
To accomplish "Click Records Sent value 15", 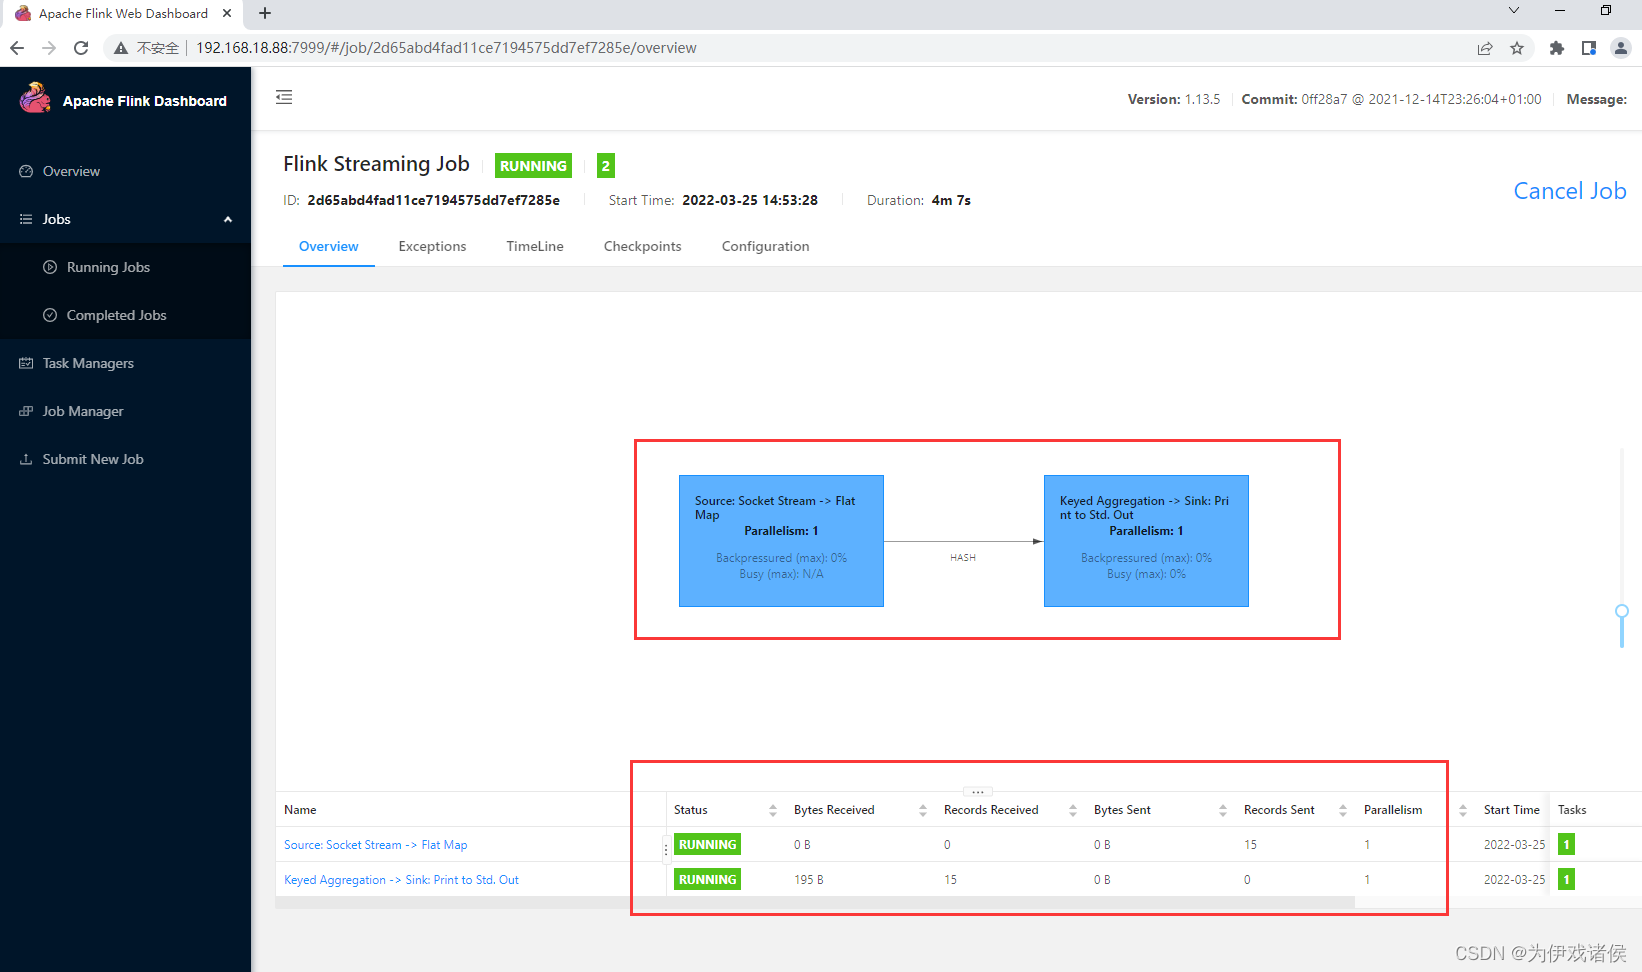I will [x=1250, y=845].
